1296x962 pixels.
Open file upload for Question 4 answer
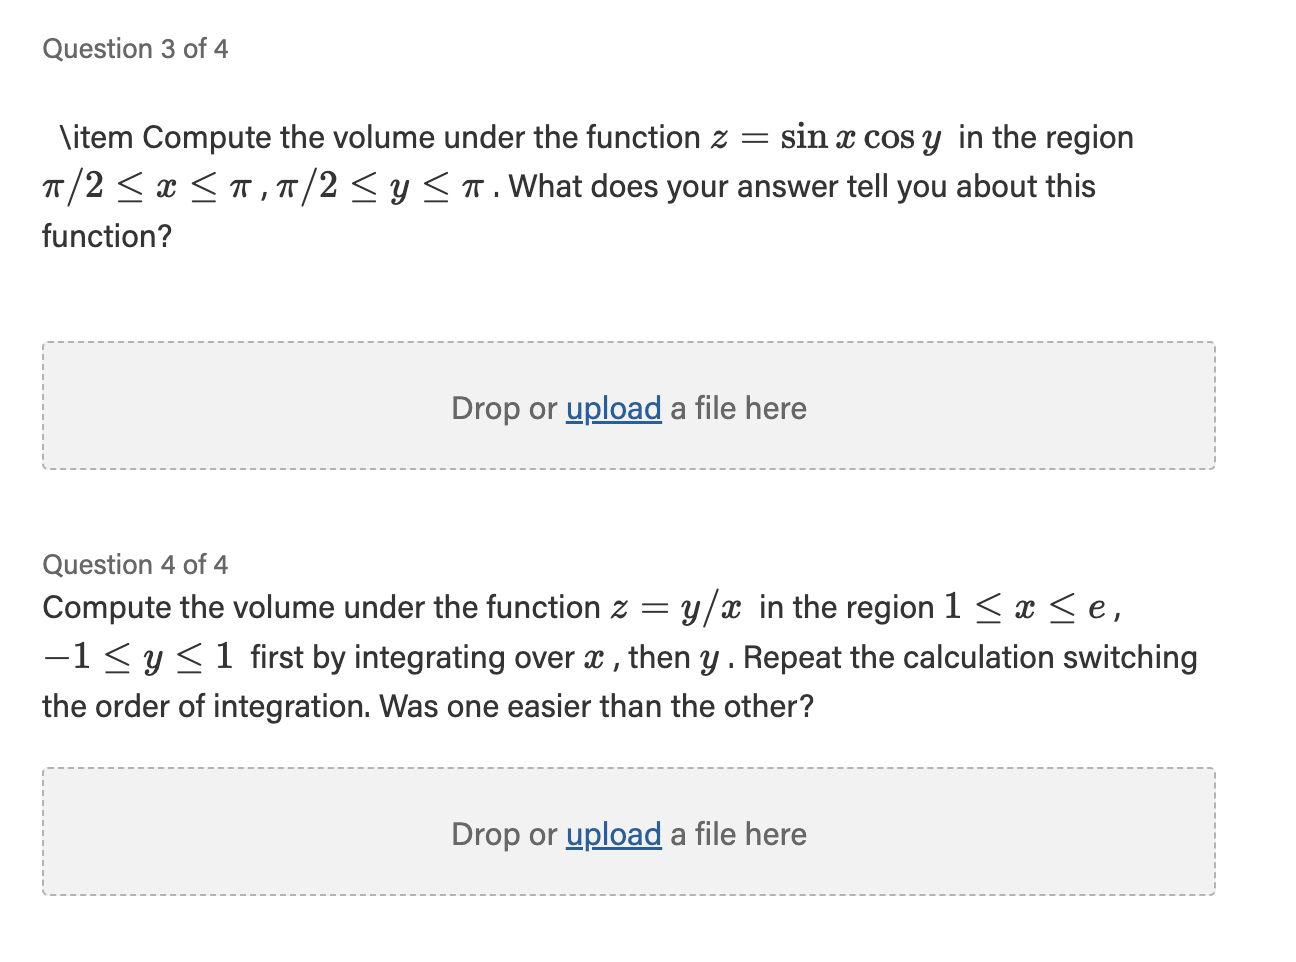[x=612, y=834]
